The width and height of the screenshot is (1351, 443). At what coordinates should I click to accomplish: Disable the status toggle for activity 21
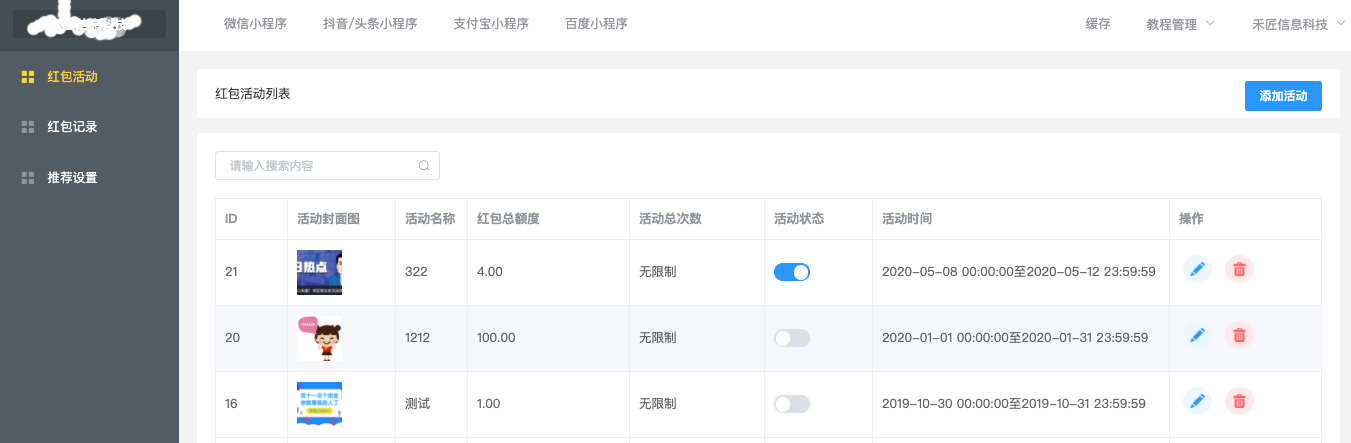(x=791, y=272)
